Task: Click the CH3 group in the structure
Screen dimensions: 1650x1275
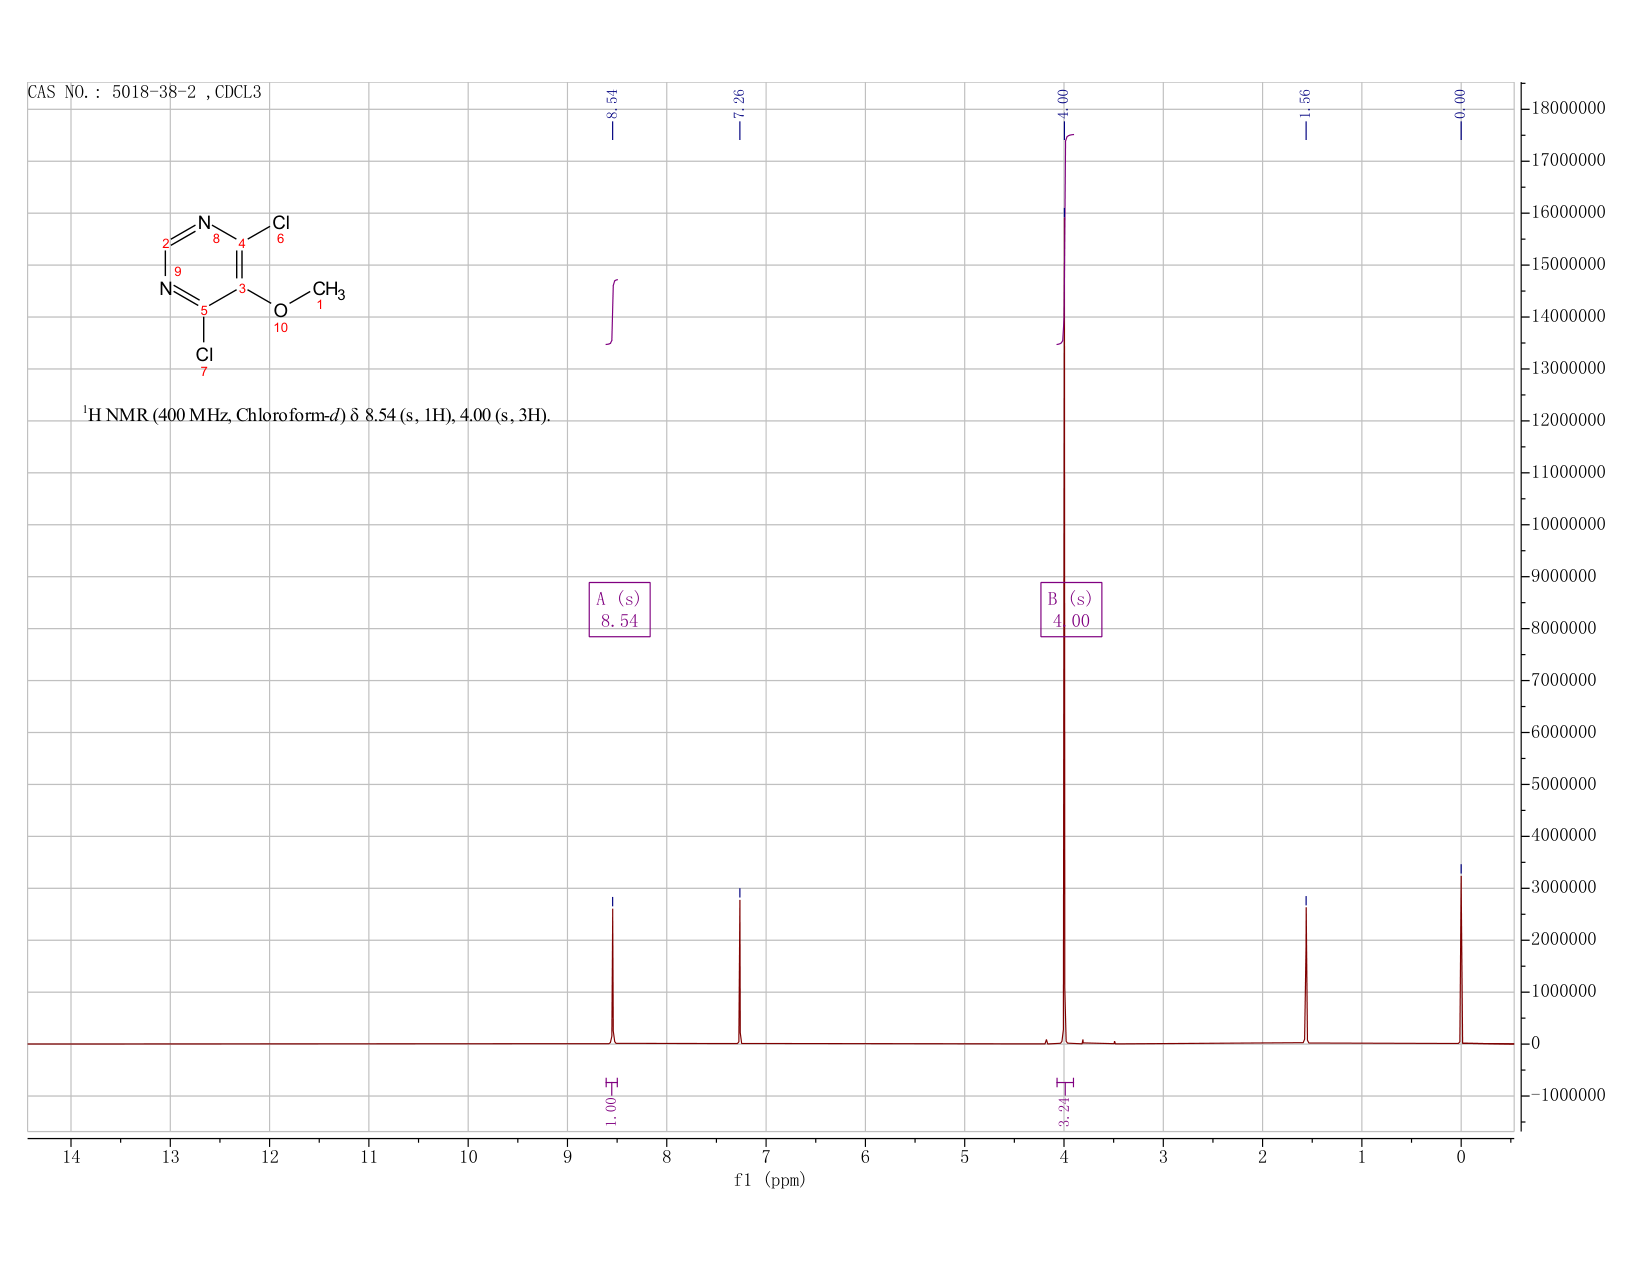Action: coord(328,290)
